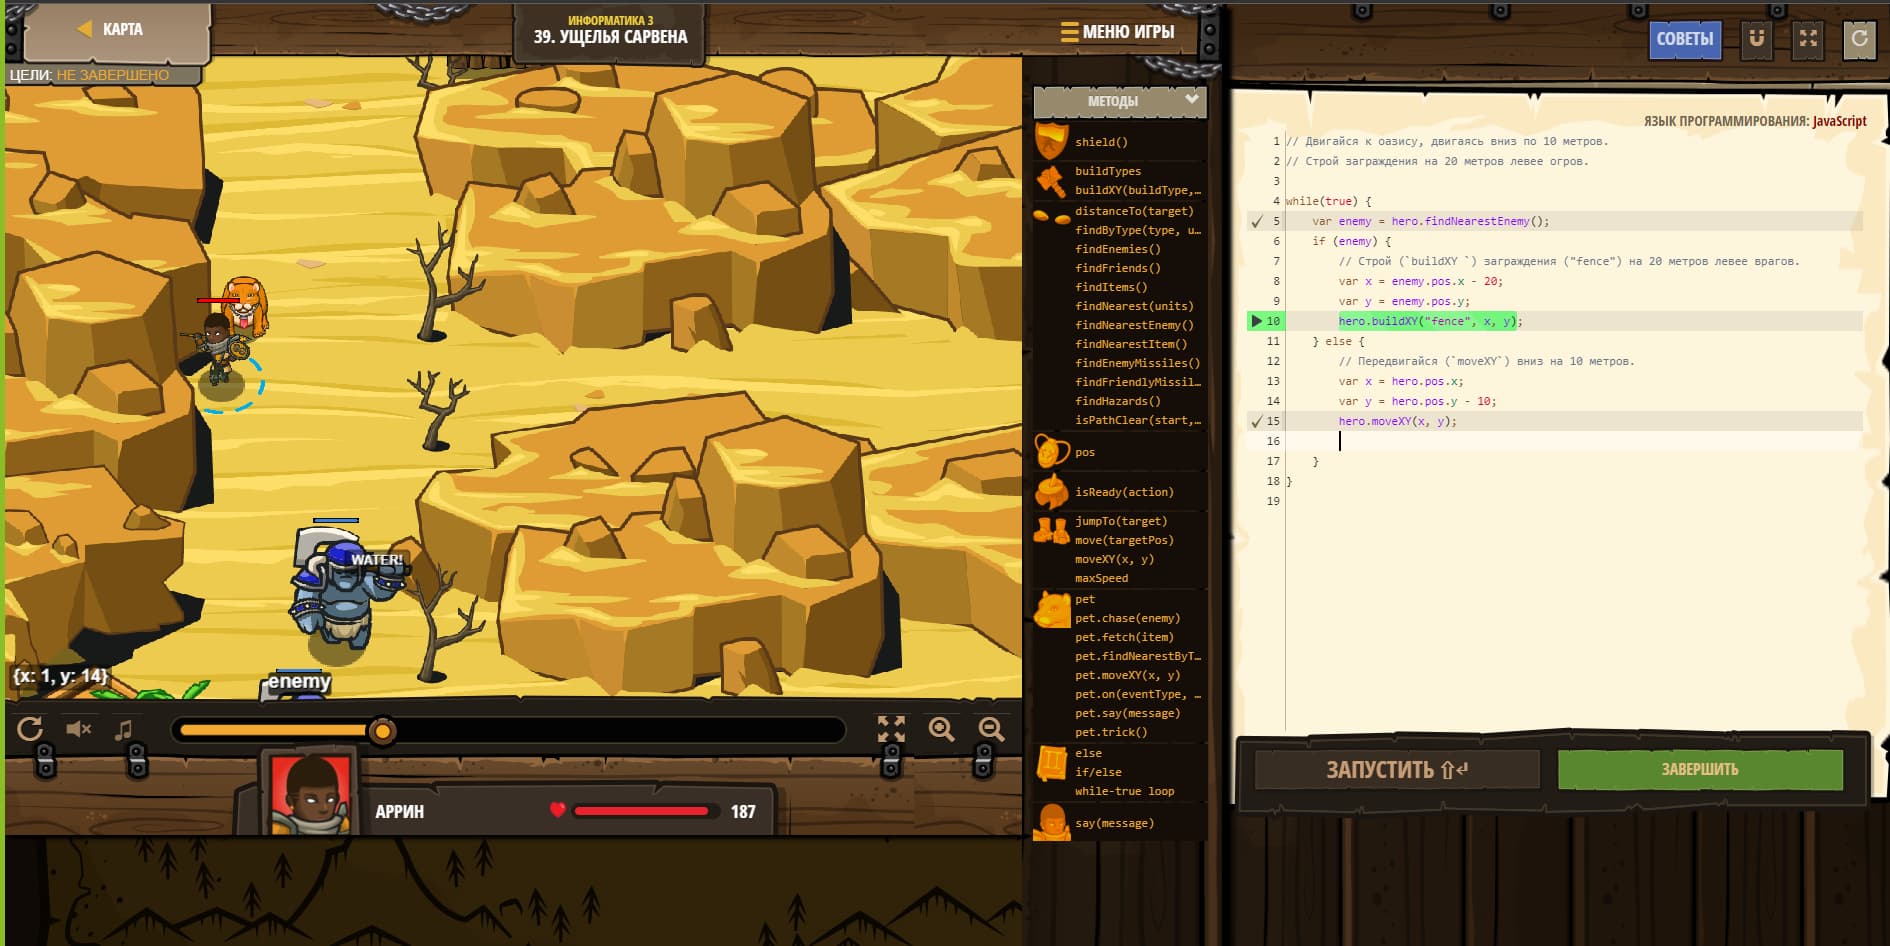
Task: Select isReady(action) method
Action: click(x=1124, y=492)
